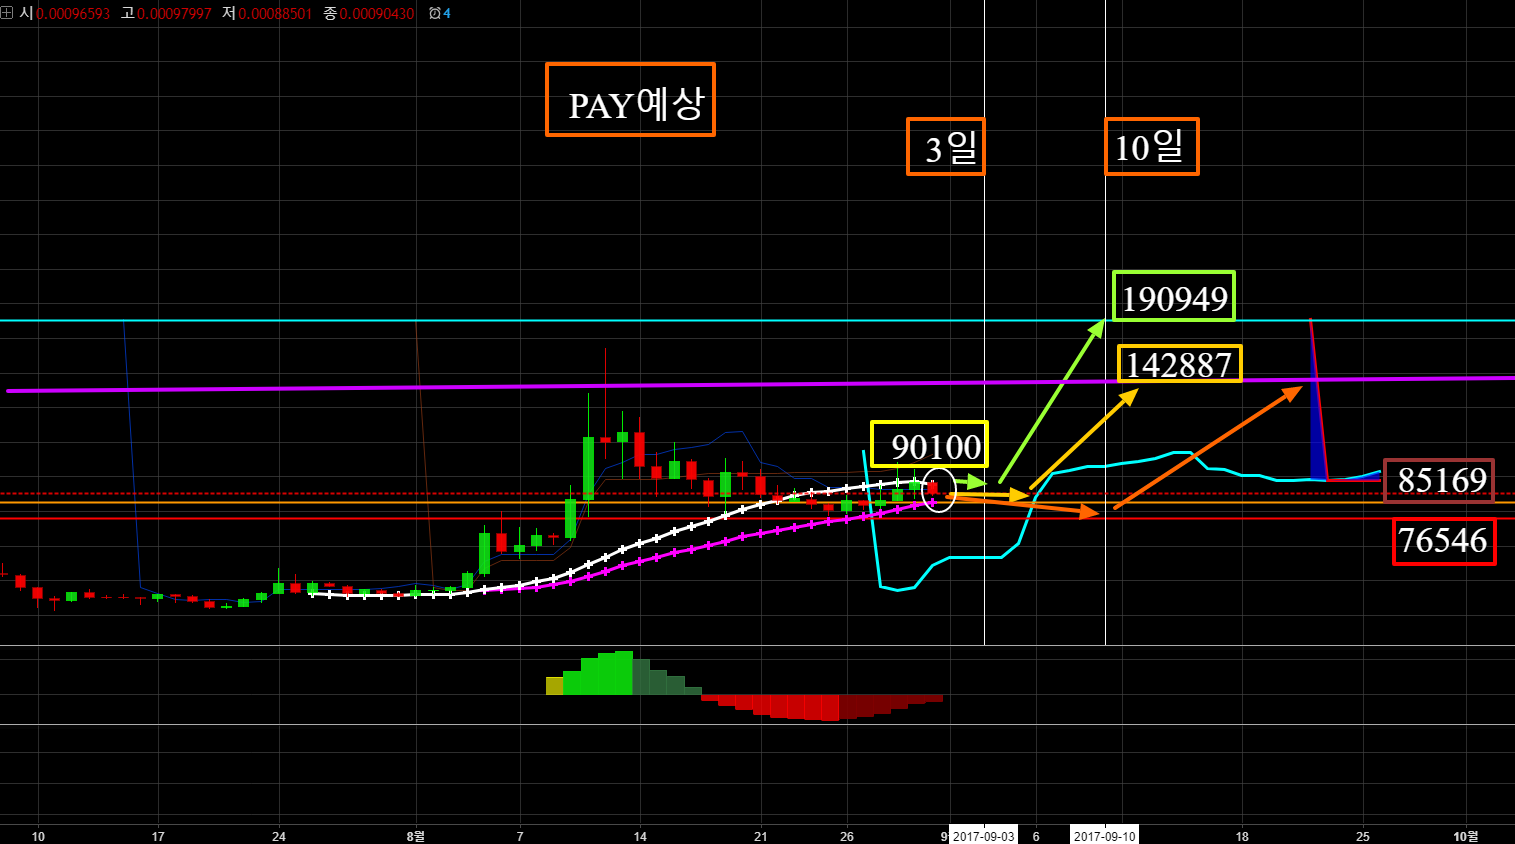
Task: Click the 18 date tick on time axis
Action: pos(1242,836)
